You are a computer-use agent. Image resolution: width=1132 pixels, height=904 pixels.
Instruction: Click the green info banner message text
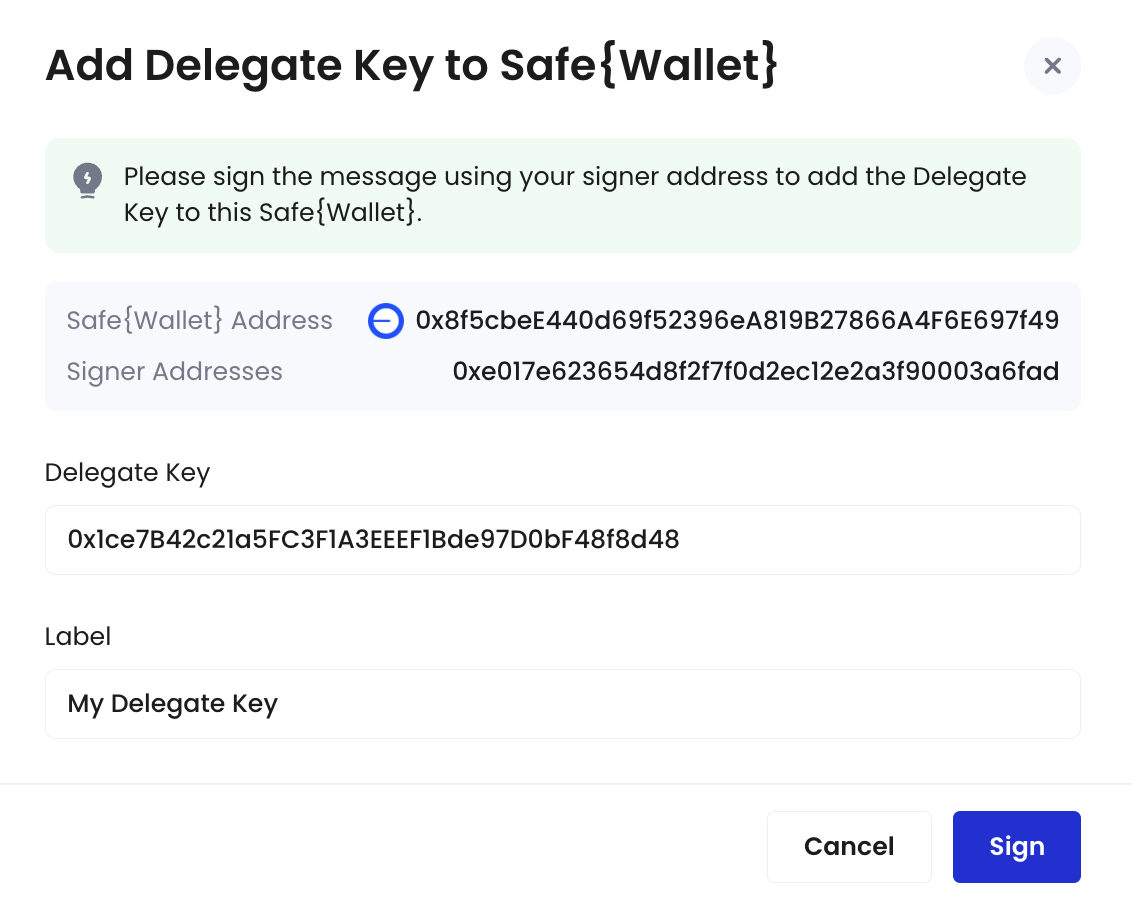tap(575, 194)
